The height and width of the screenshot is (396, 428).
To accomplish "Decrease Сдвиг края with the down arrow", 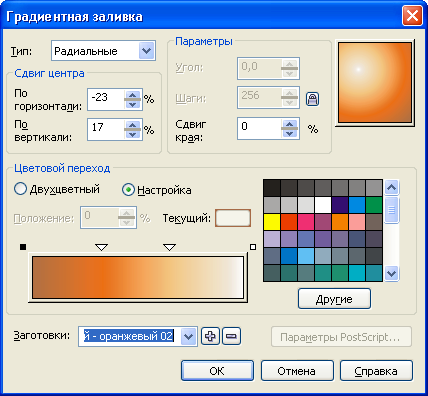I will [x=290, y=133].
